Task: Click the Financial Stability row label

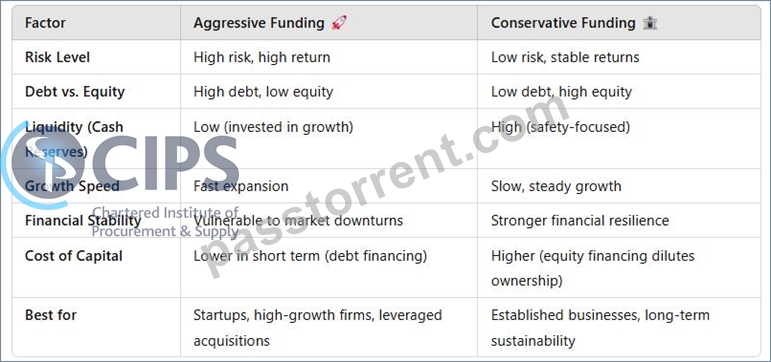Action: click(83, 220)
